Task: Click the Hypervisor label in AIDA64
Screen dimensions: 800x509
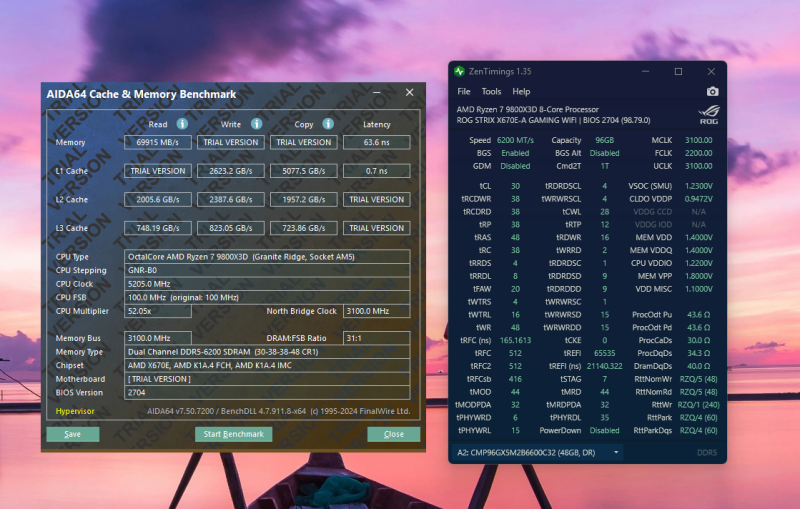Action: (75, 411)
